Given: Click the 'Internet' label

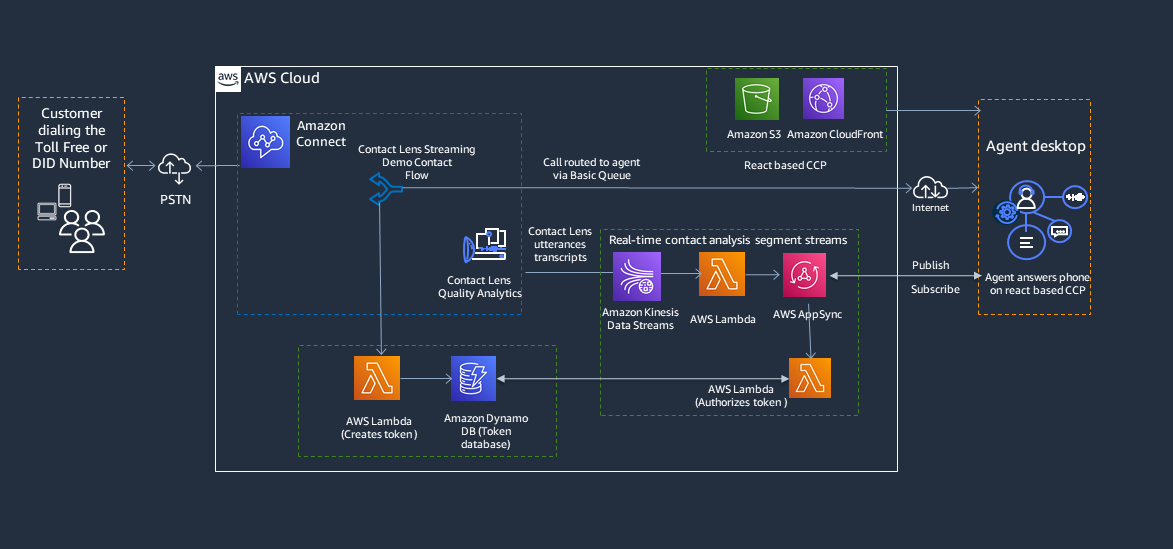Looking at the screenshot, I should pos(930,208).
